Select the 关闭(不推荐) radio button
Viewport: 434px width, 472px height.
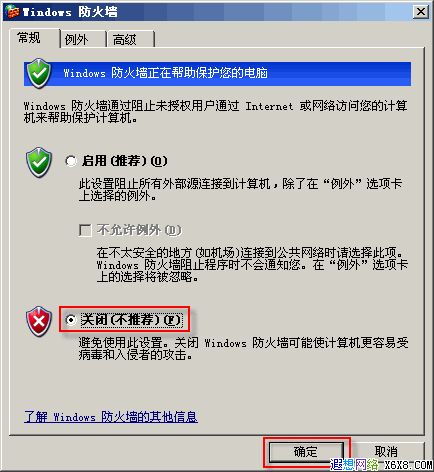point(71,320)
